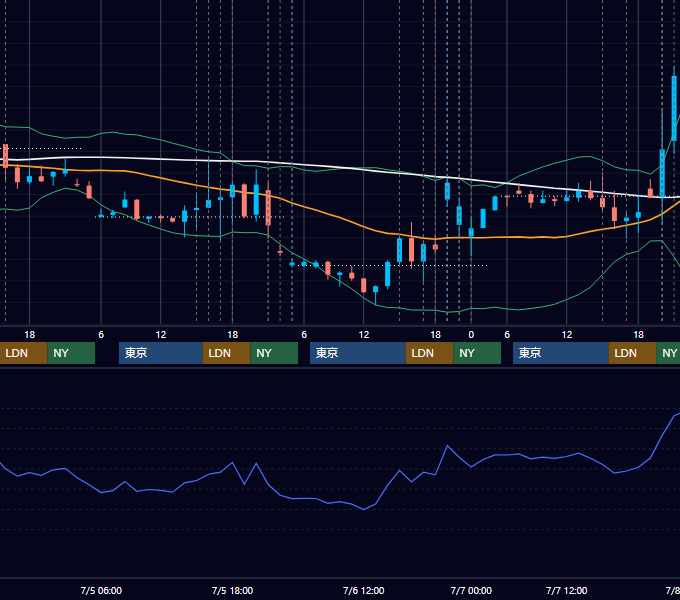Select the LDN session bar on 7/6
680x600 pixels.
point(429,353)
